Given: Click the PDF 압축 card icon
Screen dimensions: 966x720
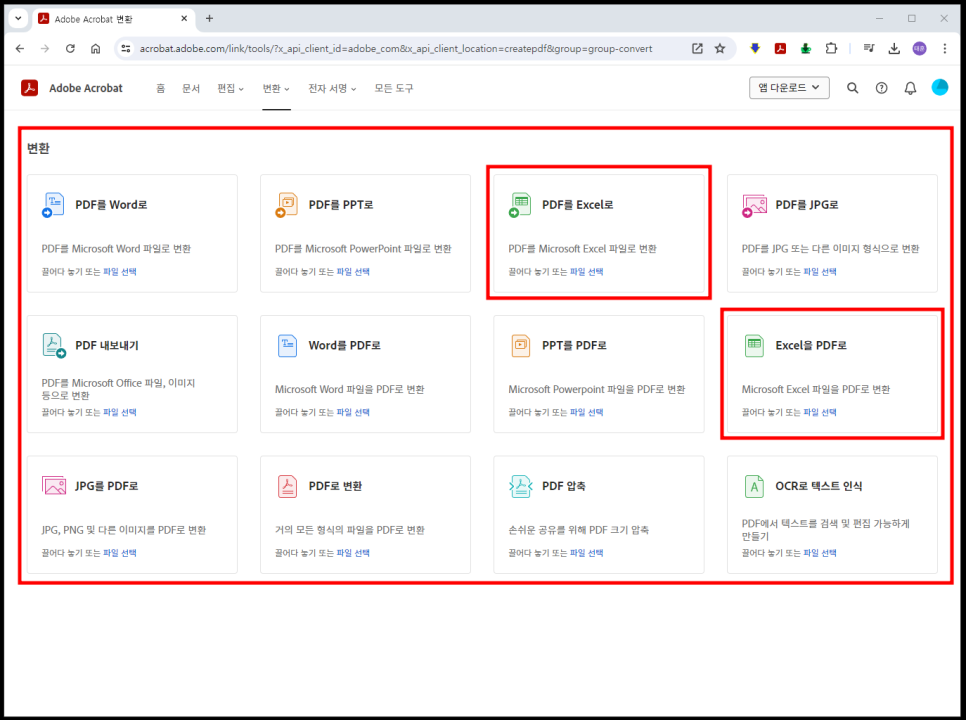Looking at the screenshot, I should (x=521, y=486).
